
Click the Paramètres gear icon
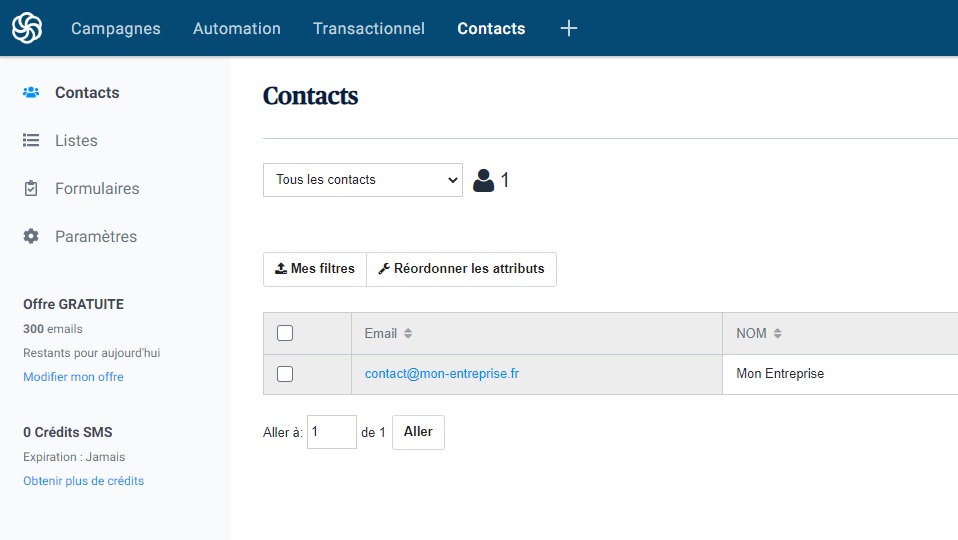(x=31, y=237)
